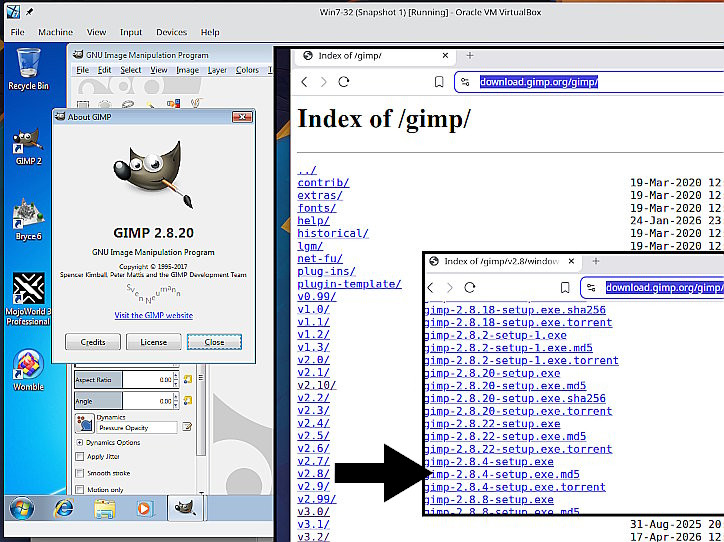Screen dimensions: 724x542
Task: Click Pressure Opacity dynamics field
Action: coord(137,428)
